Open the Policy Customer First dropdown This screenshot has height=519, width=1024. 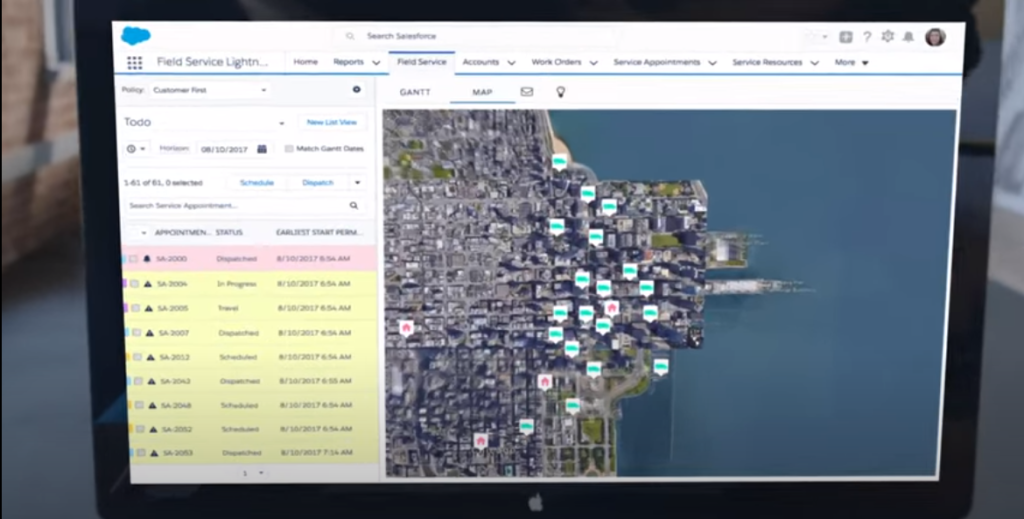[x=209, y=90]
